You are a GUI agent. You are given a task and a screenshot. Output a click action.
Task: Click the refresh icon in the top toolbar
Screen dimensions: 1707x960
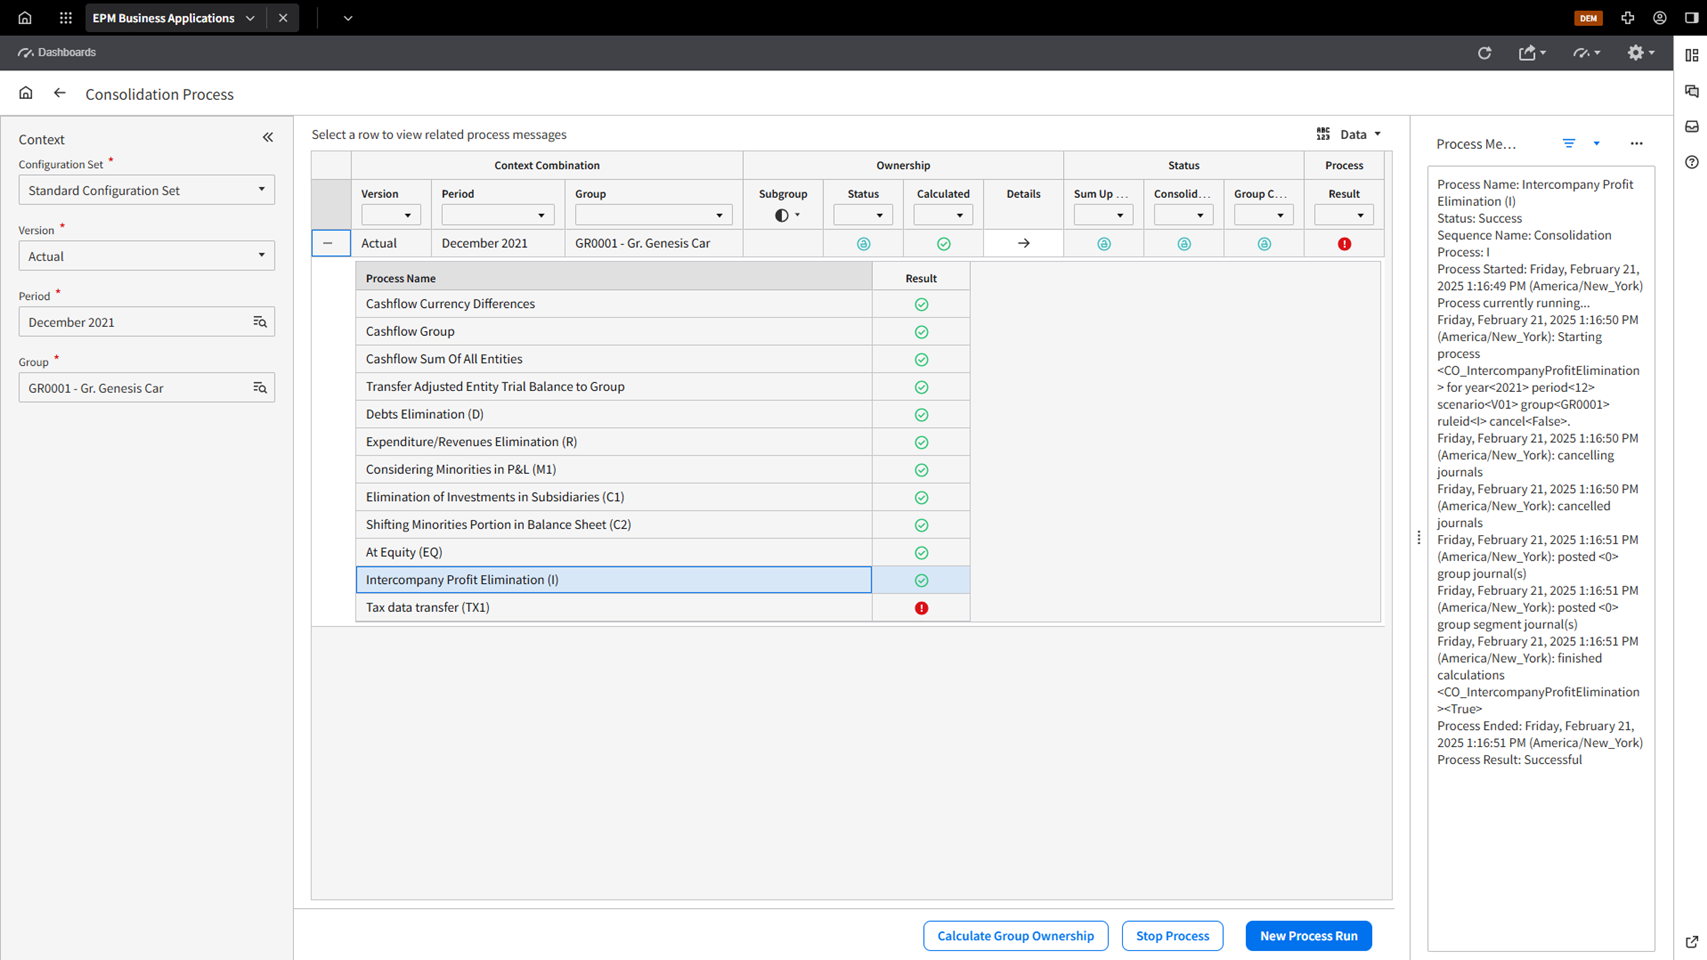(x=1484, y=53)
